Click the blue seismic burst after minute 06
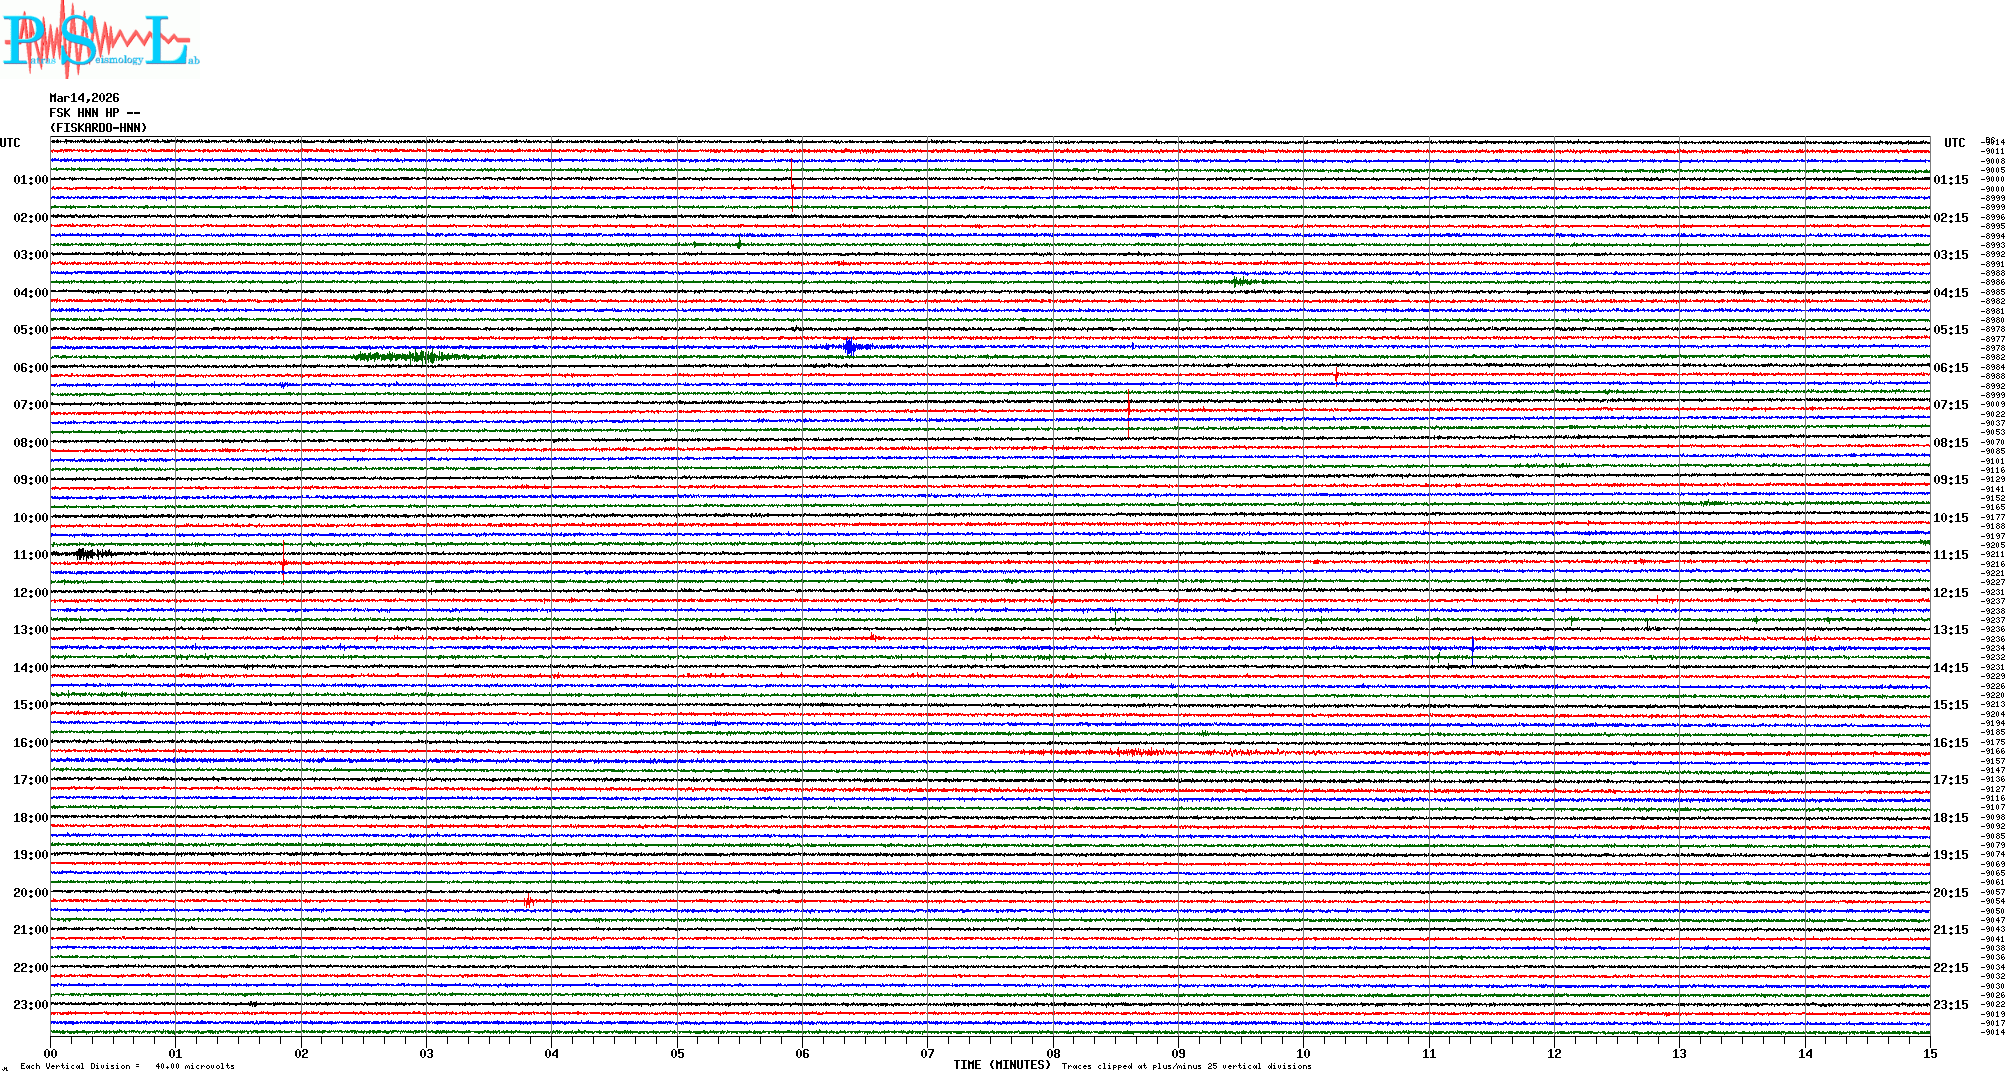The image size is (2010, 1080). tap(850, 347)
